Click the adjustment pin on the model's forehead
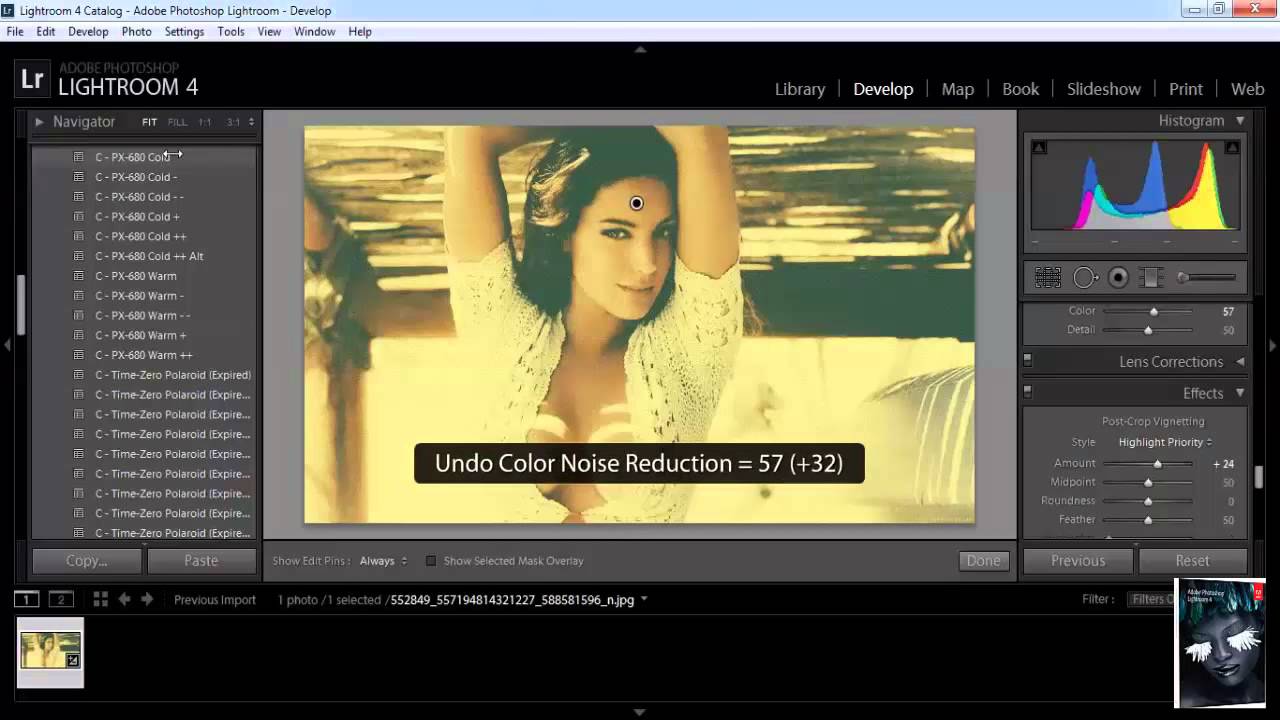 [x=637, y=203]
